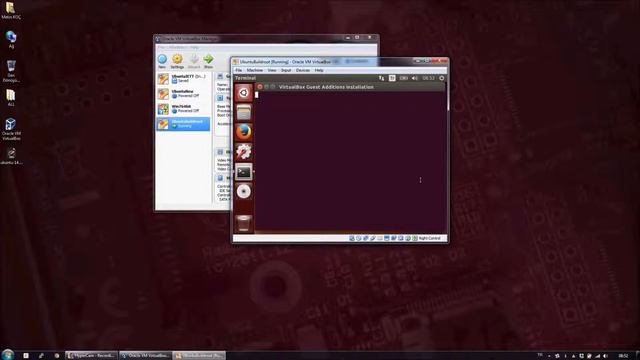Open File menu in running VM window
Screen dimensions: 640x360
[x=238, y=70]
